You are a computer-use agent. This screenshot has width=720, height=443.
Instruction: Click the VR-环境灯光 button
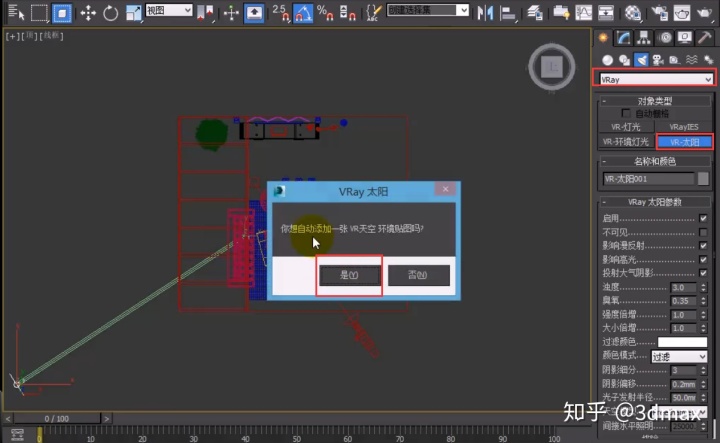tap(626, 142)
